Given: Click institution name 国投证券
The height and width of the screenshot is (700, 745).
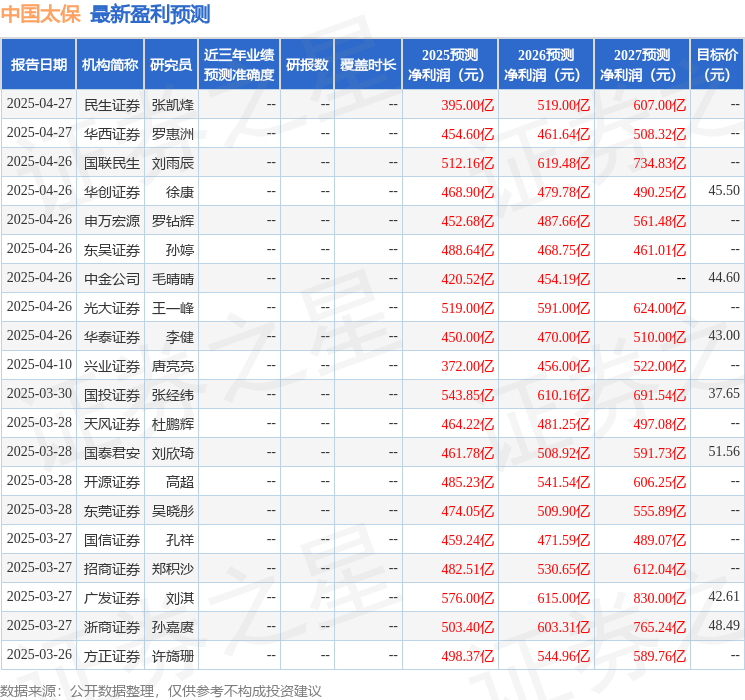Looking at the screenshot, I should point(112,395).
